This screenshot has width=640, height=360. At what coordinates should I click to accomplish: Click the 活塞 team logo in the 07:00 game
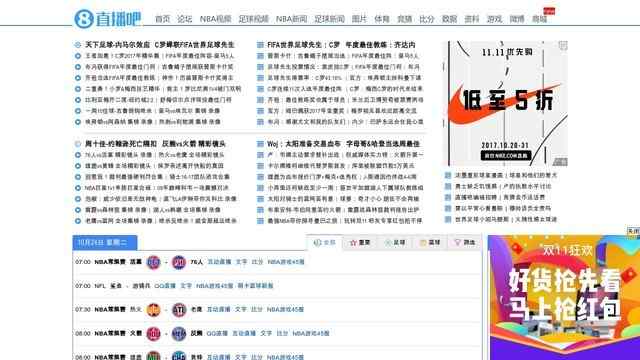153,262
